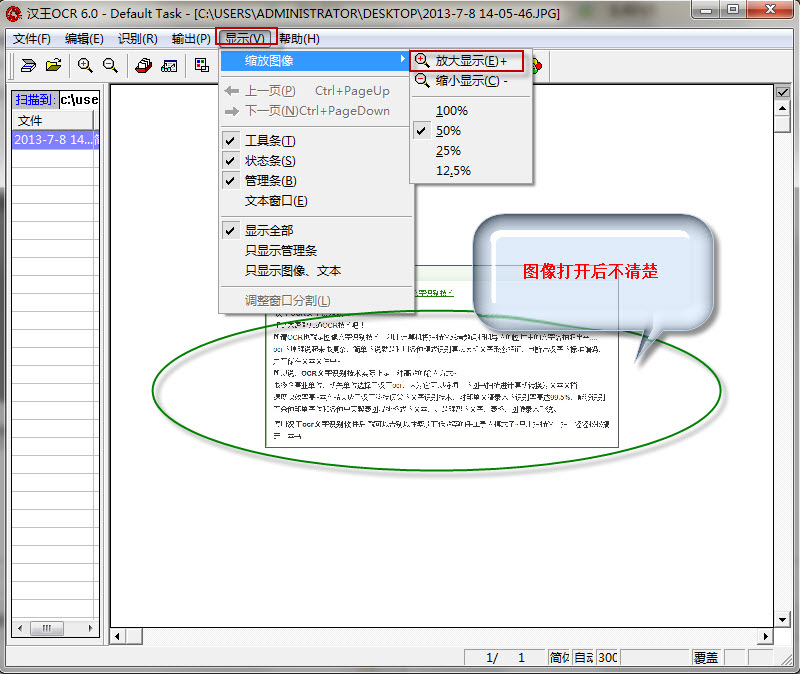This screenshot has height=674, width=800.
Task: Choose 100% from the zoom list
Action: 452,110
